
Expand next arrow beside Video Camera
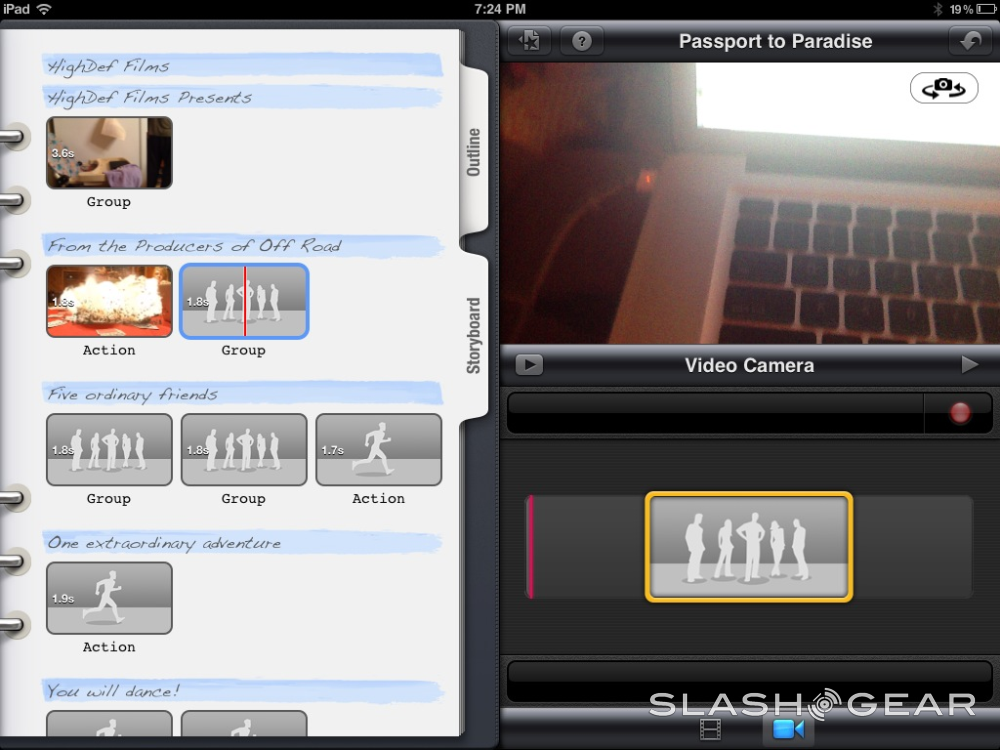point(969,365)
